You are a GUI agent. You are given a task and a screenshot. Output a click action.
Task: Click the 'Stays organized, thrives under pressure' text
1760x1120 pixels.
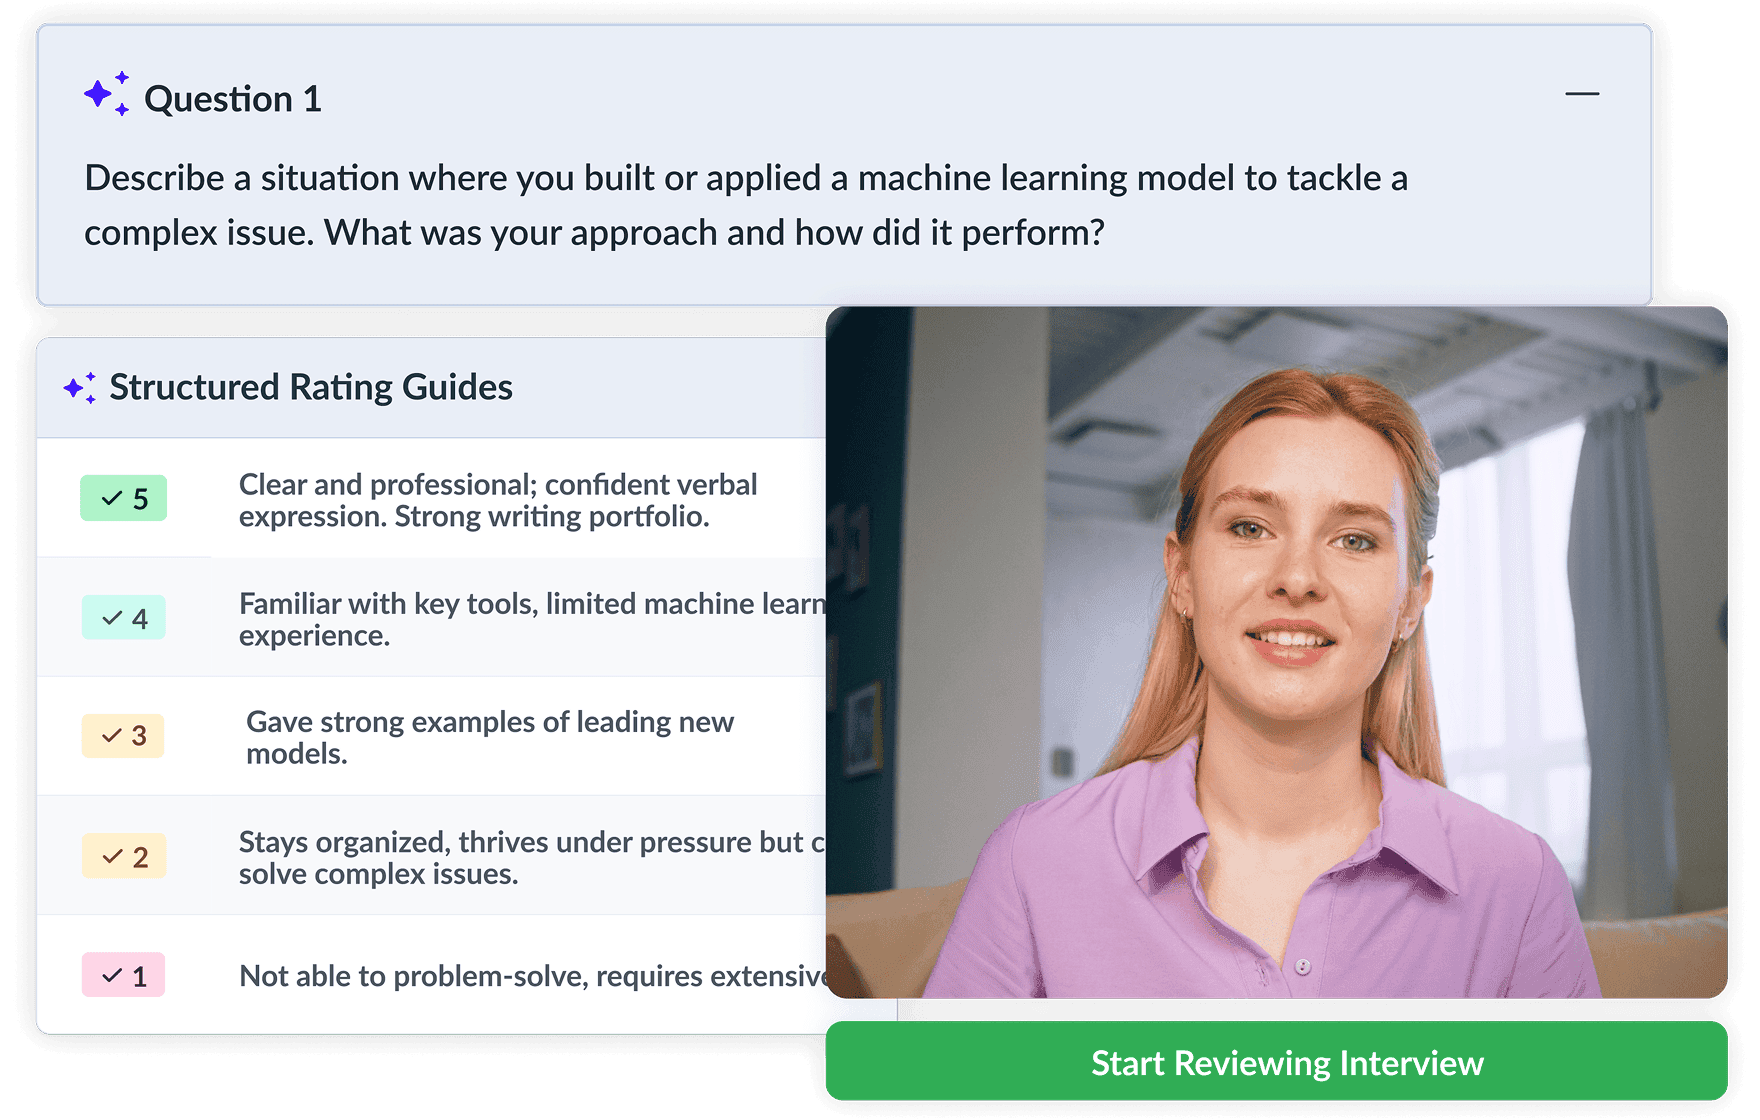click(x=532, y=857)
